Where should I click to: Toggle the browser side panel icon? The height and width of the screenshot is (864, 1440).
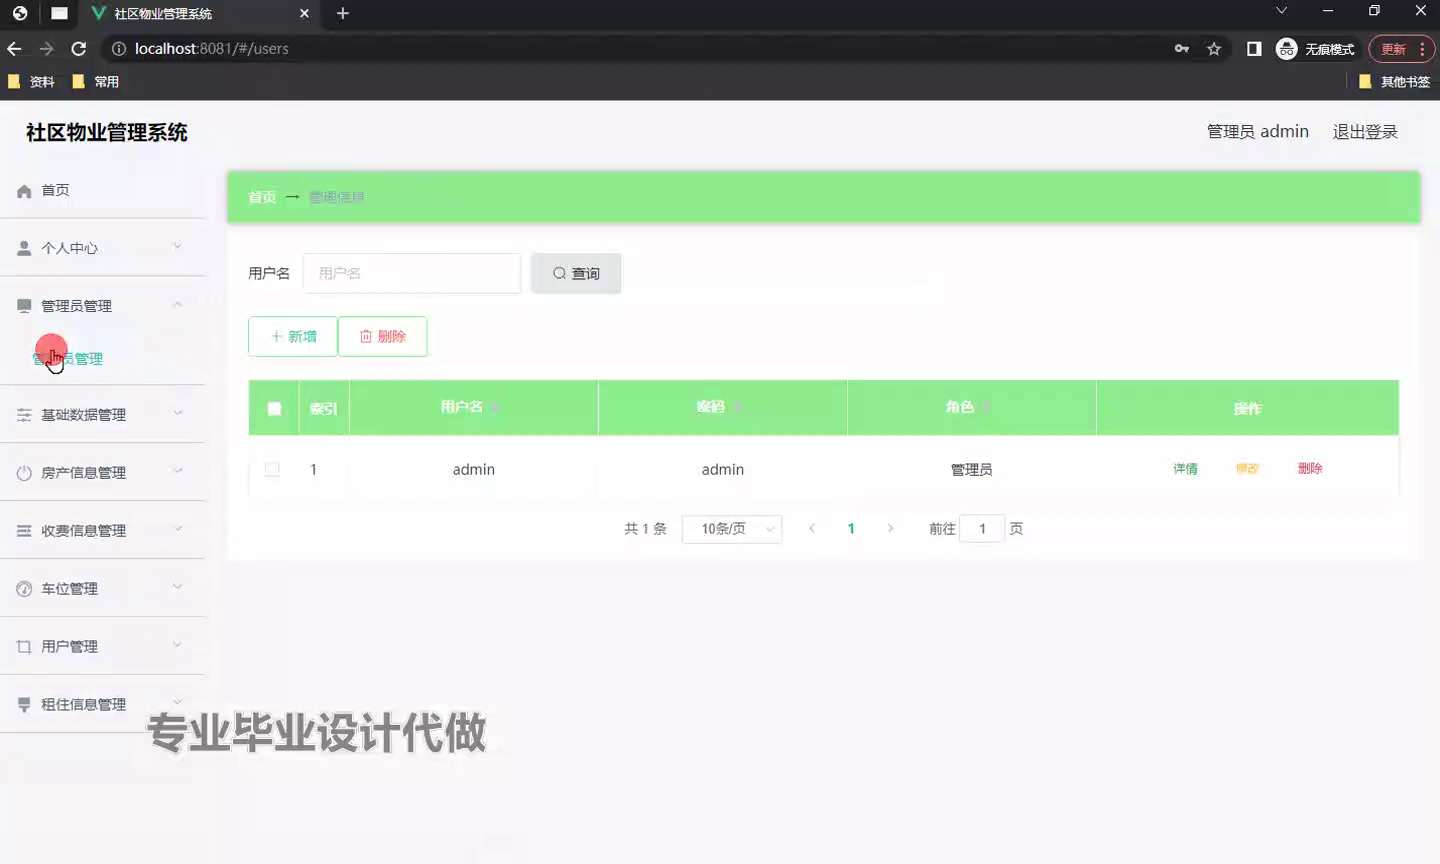1254,48
